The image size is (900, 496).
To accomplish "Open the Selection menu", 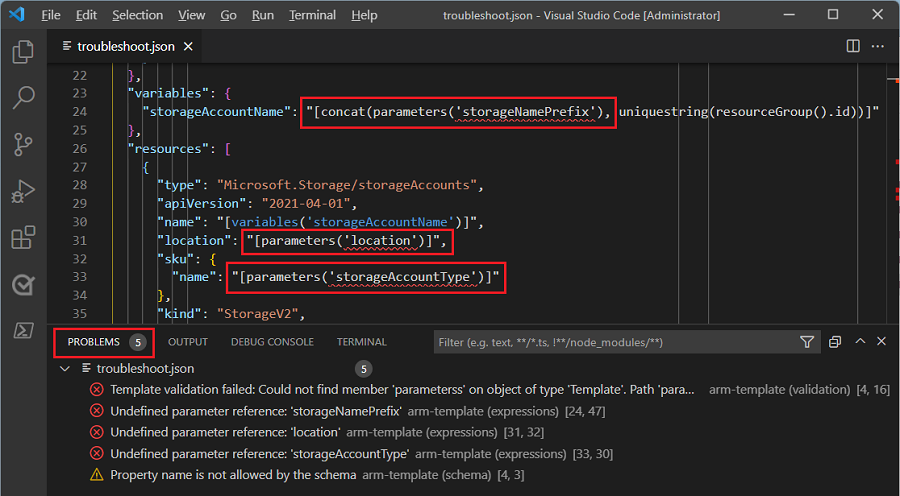I will (x=137, y=15).
